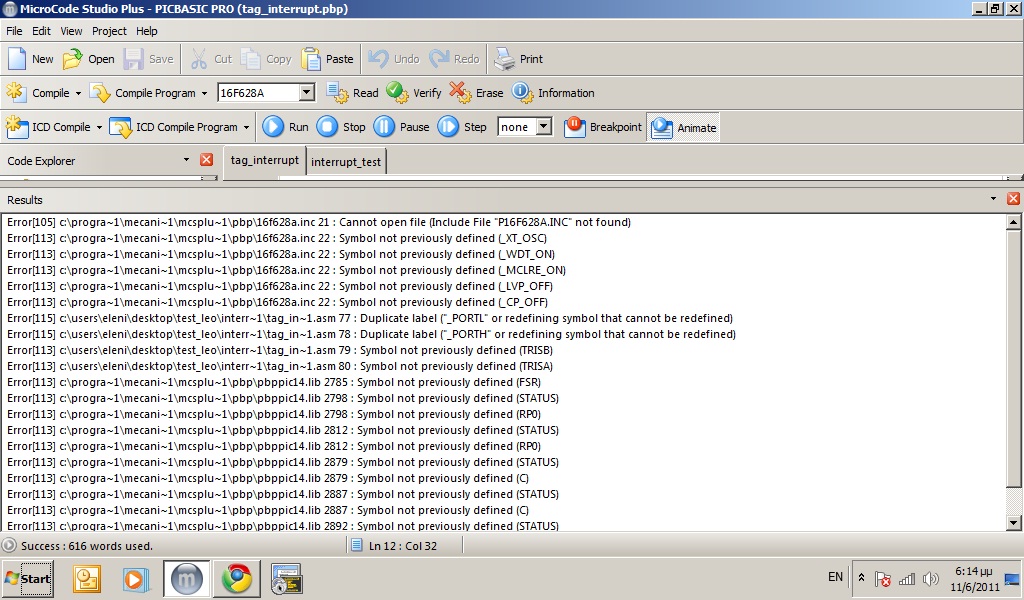
Task: Launch Google Chrome from the taskbar
Action: click(x=236, y=578)
